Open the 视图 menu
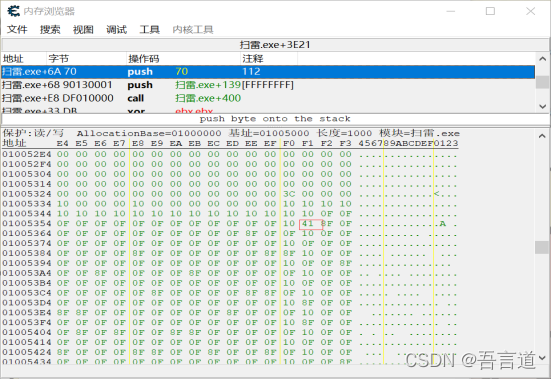This screenshot has height=379, width=551. (83, 30)
